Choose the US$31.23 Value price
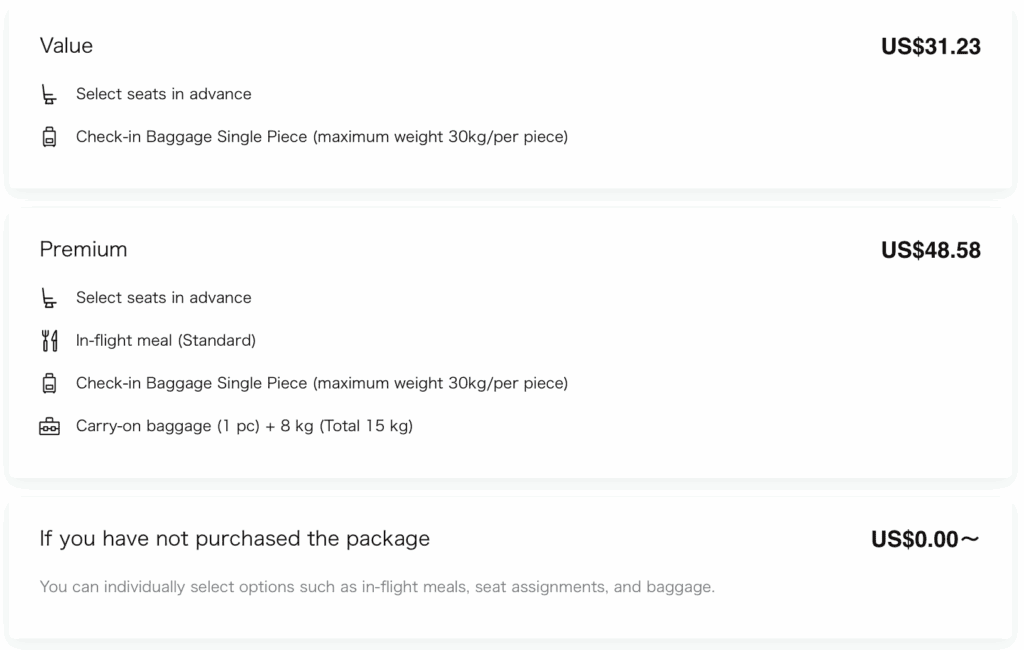1024x650 pixels. tap(930, 47)
